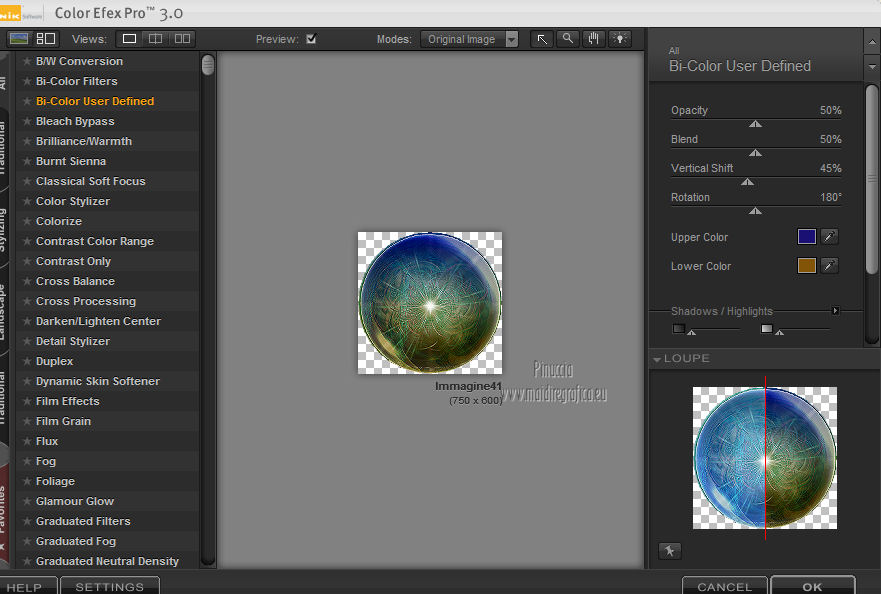Collapse the LOUPE panel
The height and width of the screenshot is (594, 881).
[x=657, y=359]
